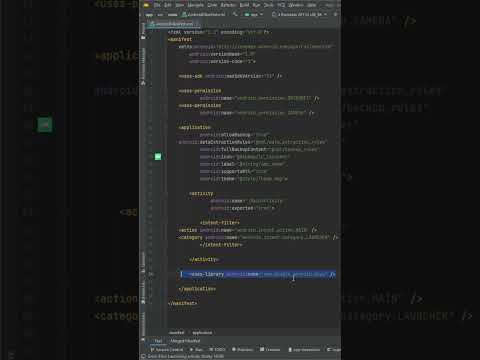
Task: Open the Navigate menu
Action: click(195, 5)
